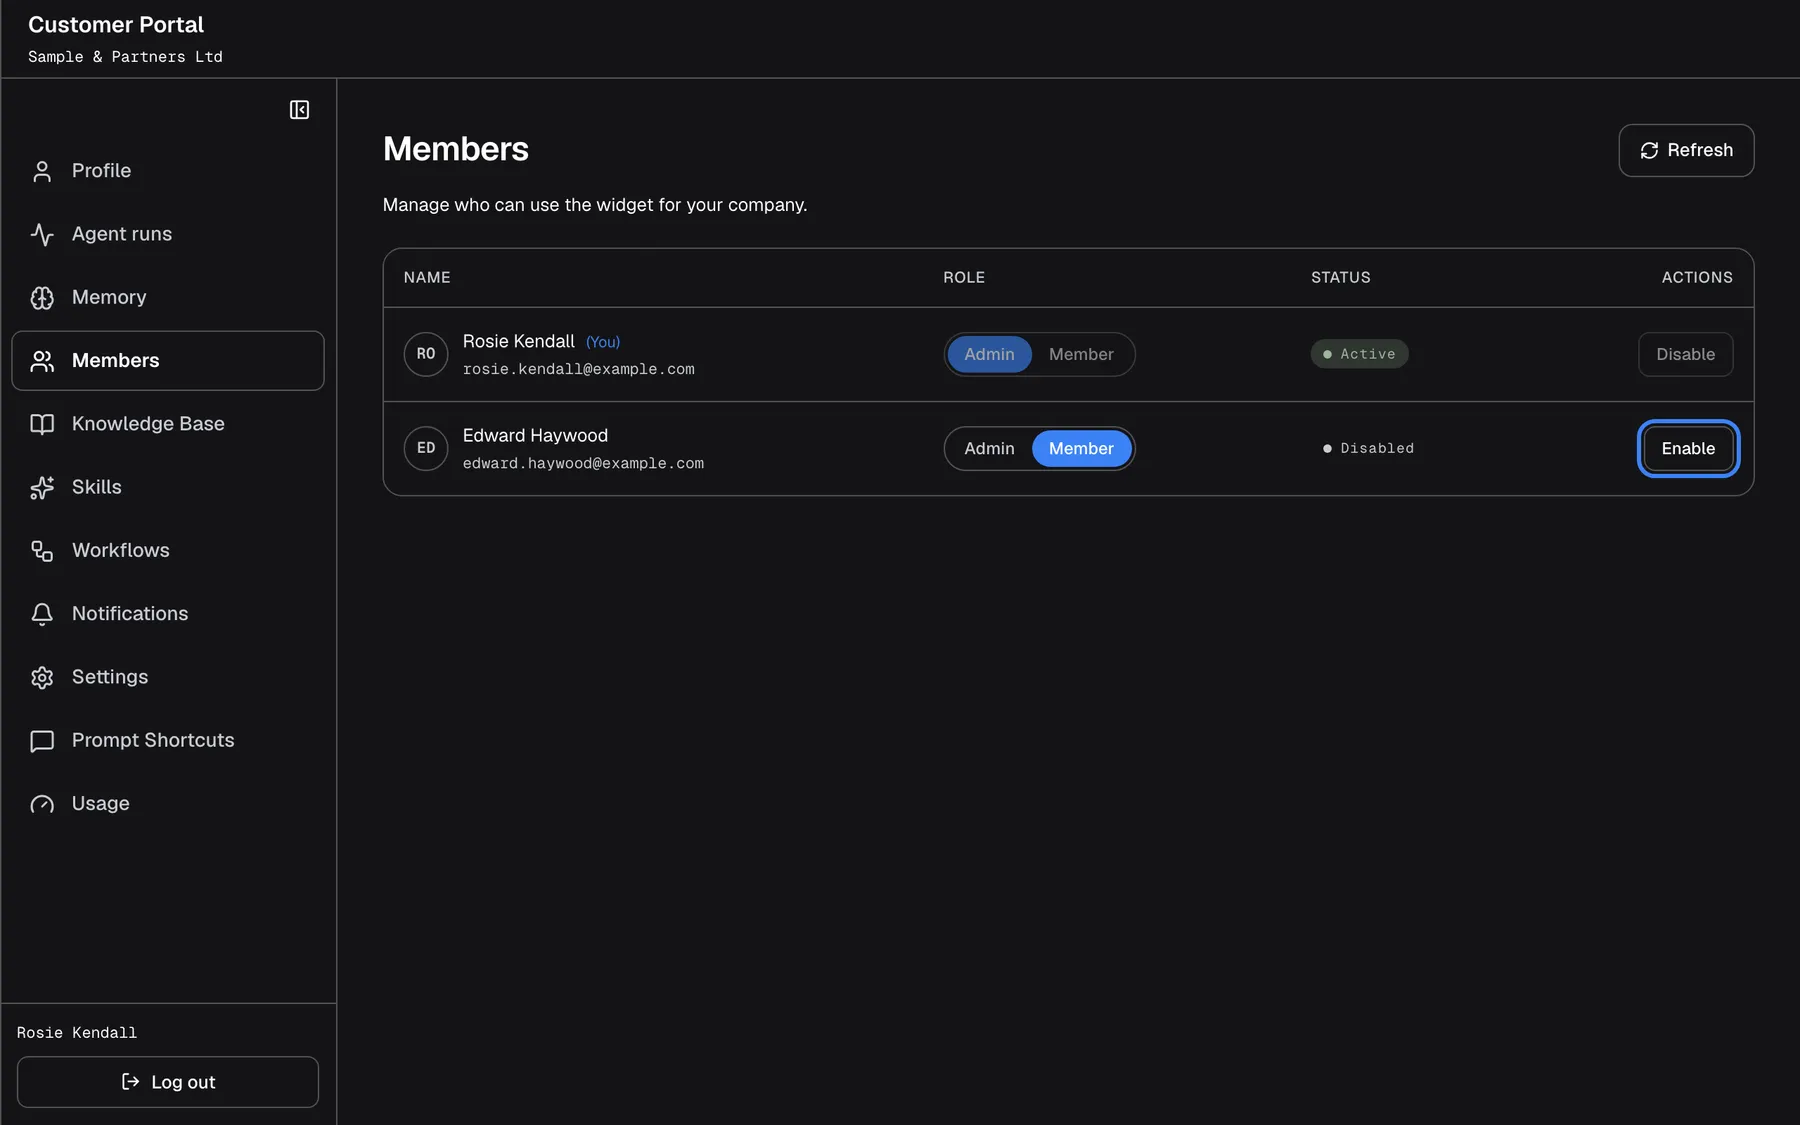
Task: Click the Disabled status label
Action: pyautogui.click(x=1368, y=448)
